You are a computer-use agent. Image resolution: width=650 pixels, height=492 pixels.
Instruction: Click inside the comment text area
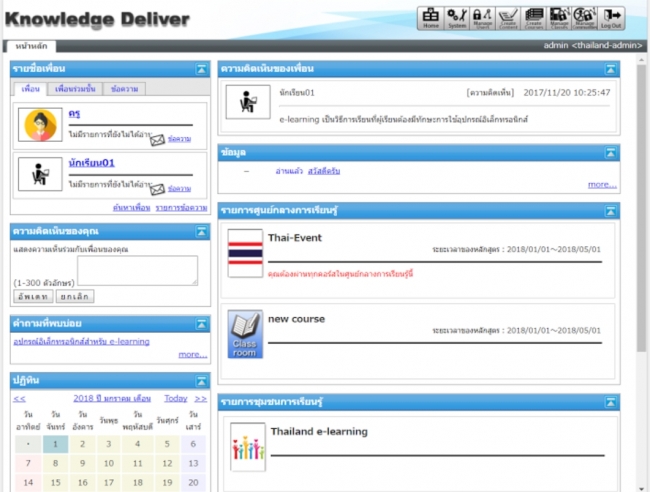pyautogui.click(x=137, y=271)
